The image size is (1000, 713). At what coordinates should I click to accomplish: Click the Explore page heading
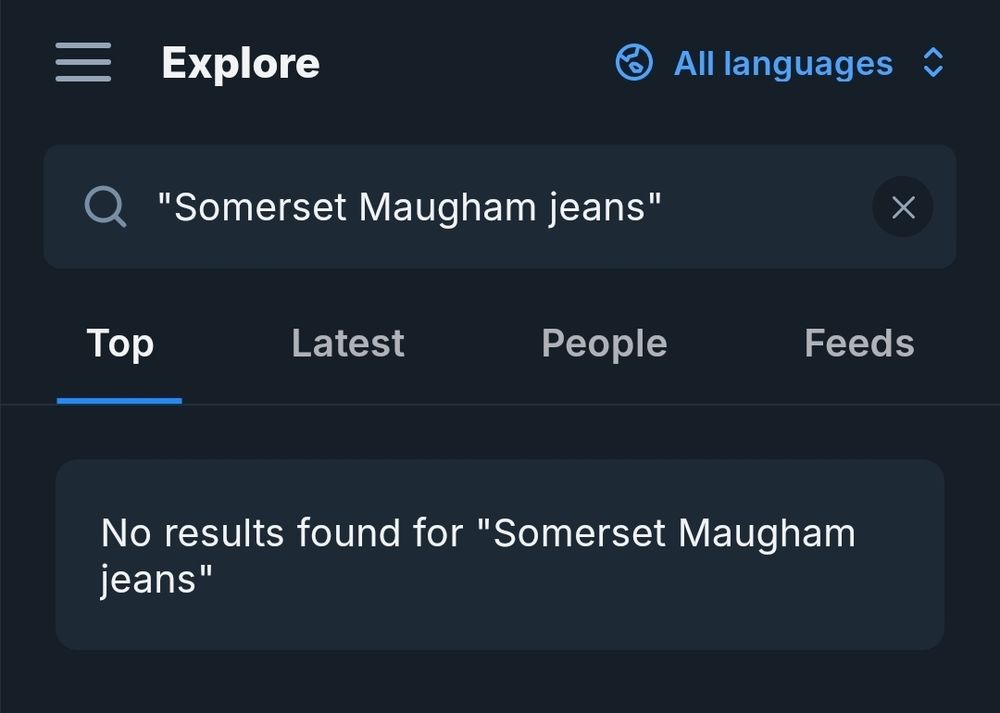point(240,62)
